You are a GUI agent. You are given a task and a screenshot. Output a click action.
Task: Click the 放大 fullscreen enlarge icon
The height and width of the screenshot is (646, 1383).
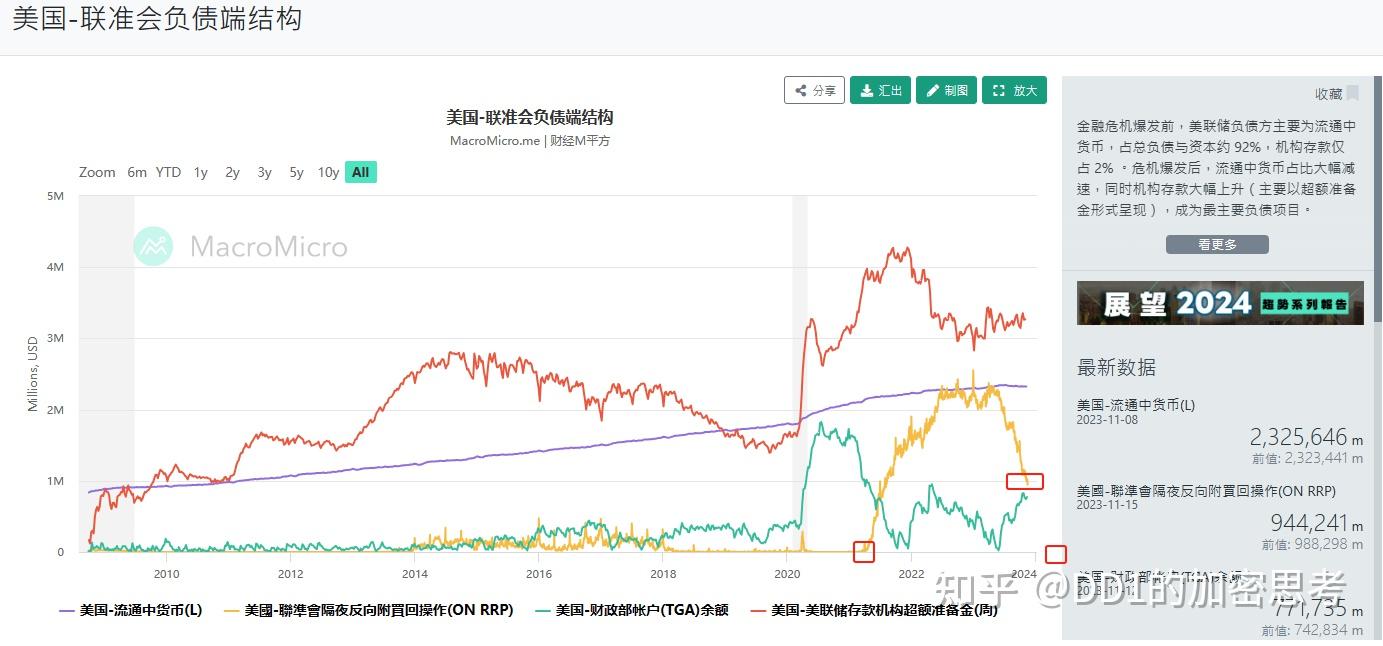click(x=999, y=90)
